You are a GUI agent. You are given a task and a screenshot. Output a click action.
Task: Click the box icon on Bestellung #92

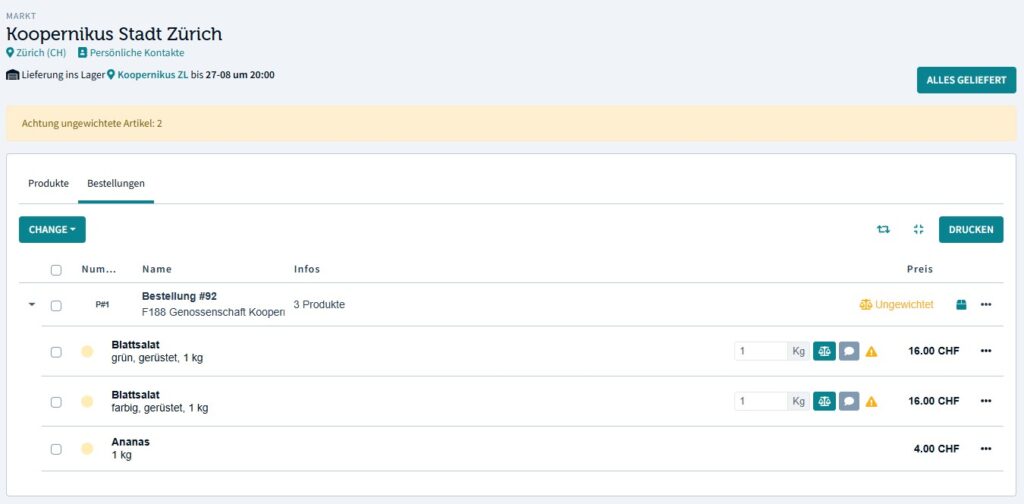click(x=961, y=305)
